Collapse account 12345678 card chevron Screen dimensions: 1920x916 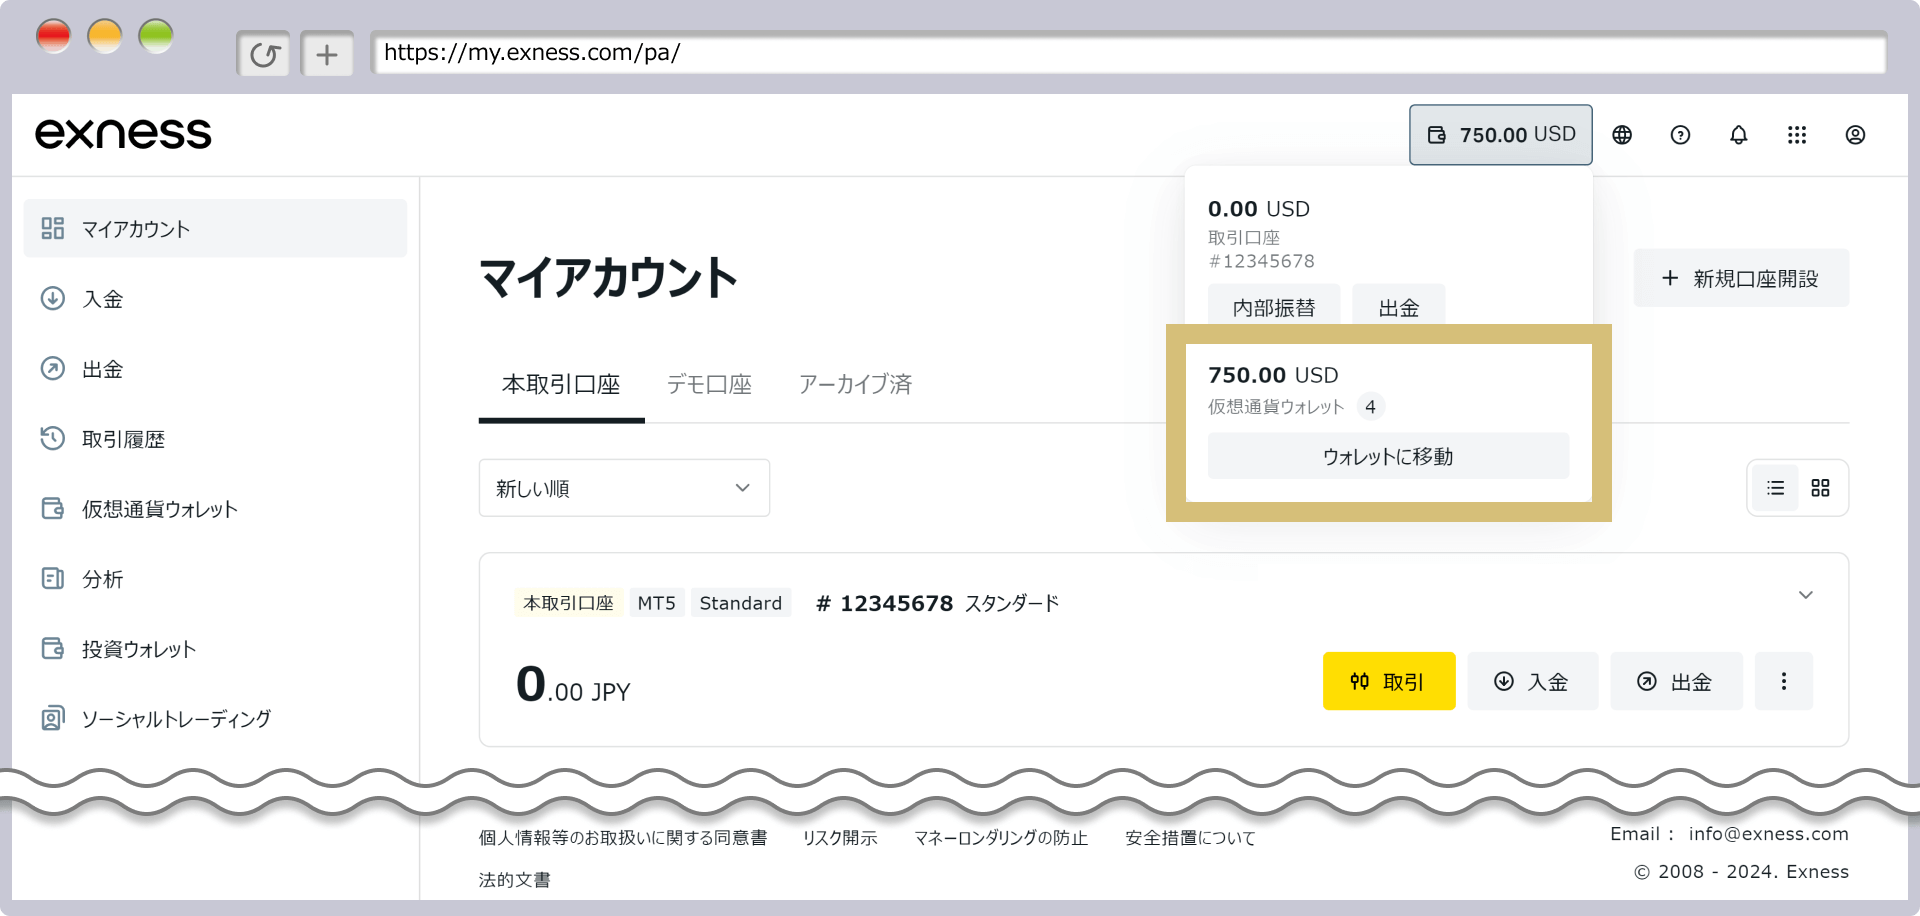click(x=1806, y=595)
